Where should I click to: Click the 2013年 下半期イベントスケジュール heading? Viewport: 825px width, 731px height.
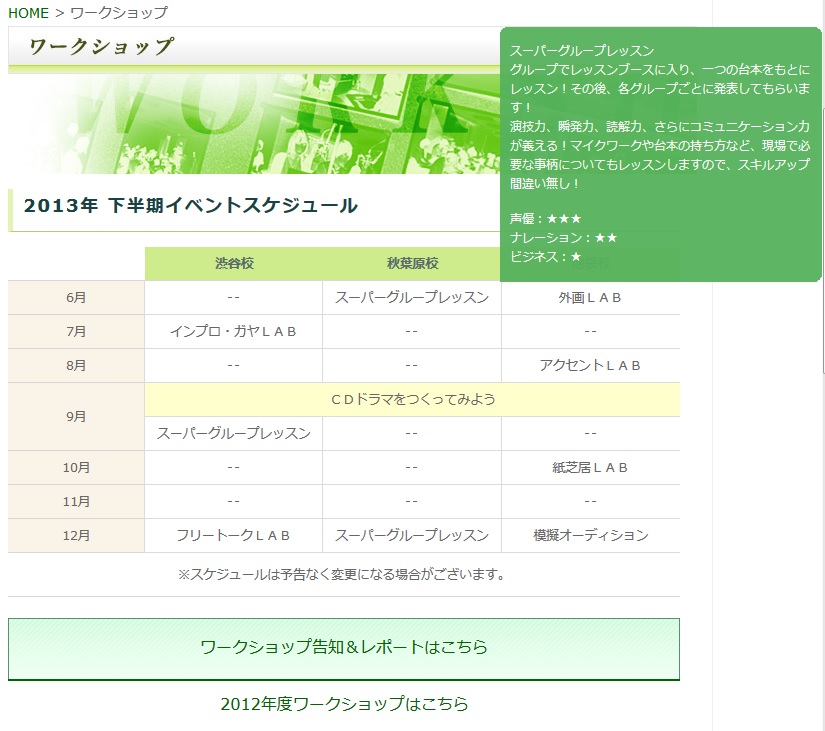pyautogui.click(x=190, y=207)
